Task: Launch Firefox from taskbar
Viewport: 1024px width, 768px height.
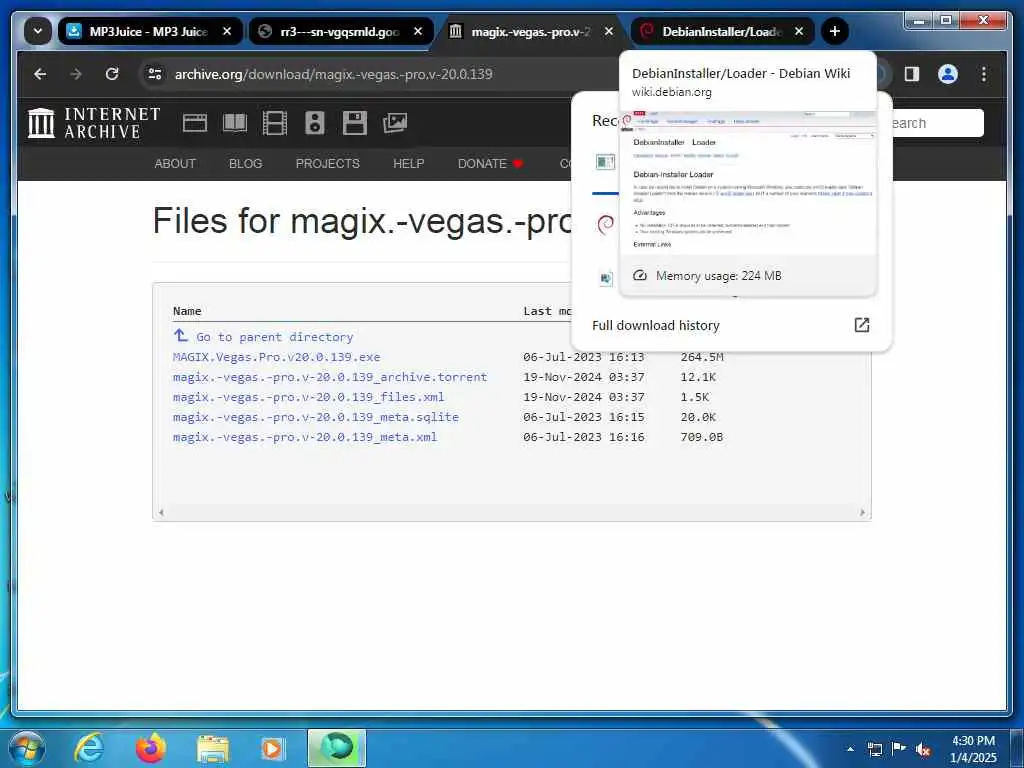Action: (x=151, y=748)
